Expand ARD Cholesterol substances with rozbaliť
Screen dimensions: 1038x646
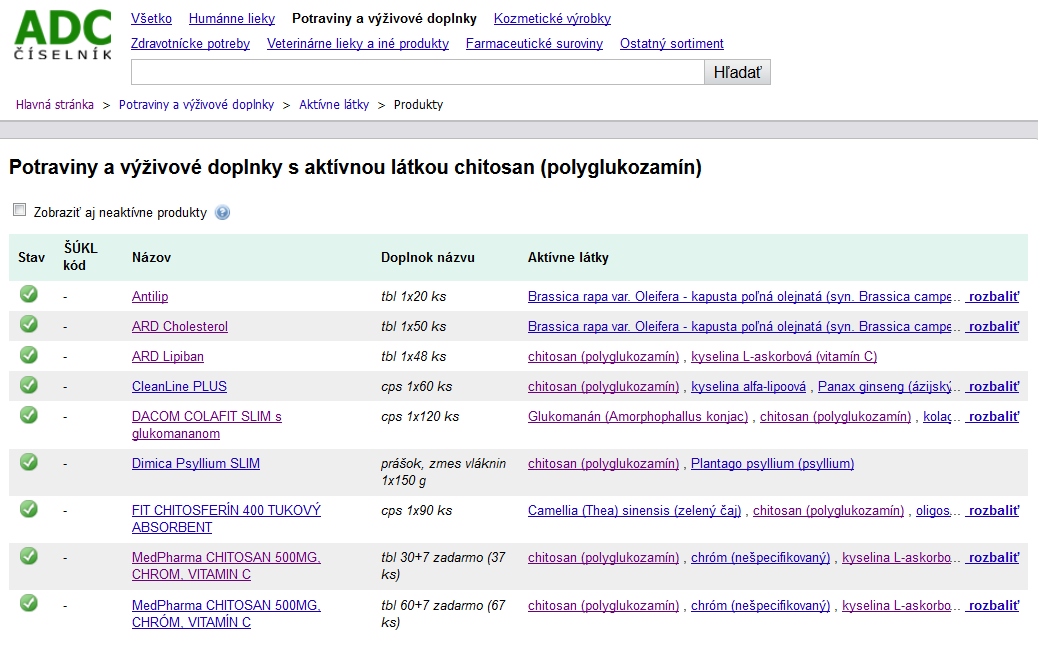pos(992,326)
